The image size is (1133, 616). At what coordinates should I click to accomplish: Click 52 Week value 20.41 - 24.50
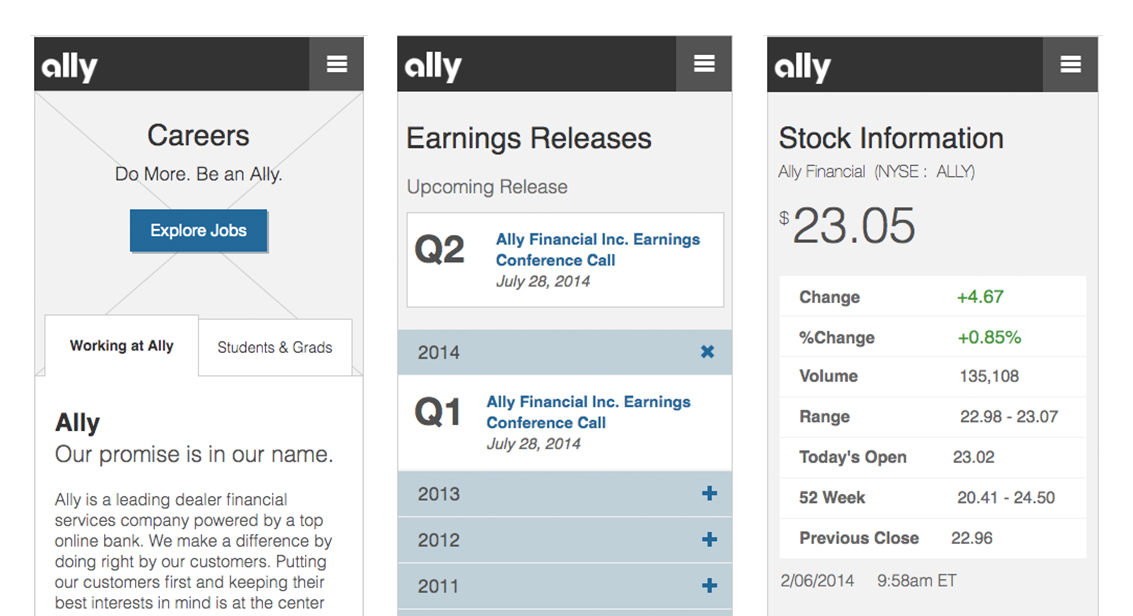(1006, 498)
